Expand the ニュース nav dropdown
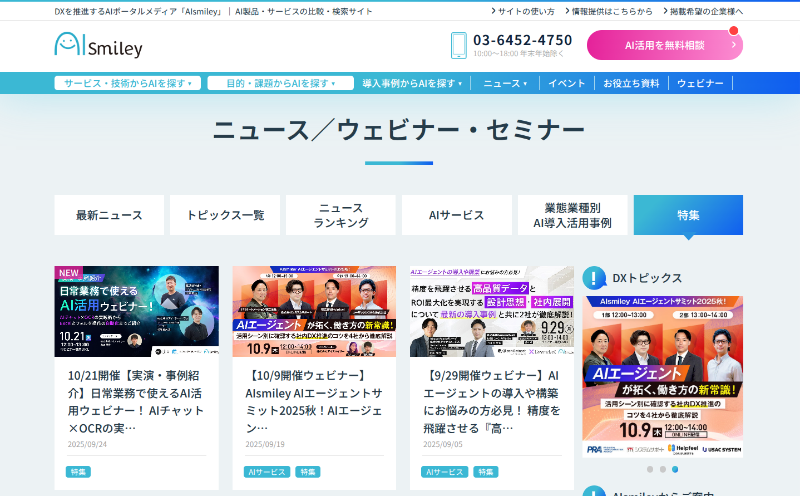 [505, 83]
